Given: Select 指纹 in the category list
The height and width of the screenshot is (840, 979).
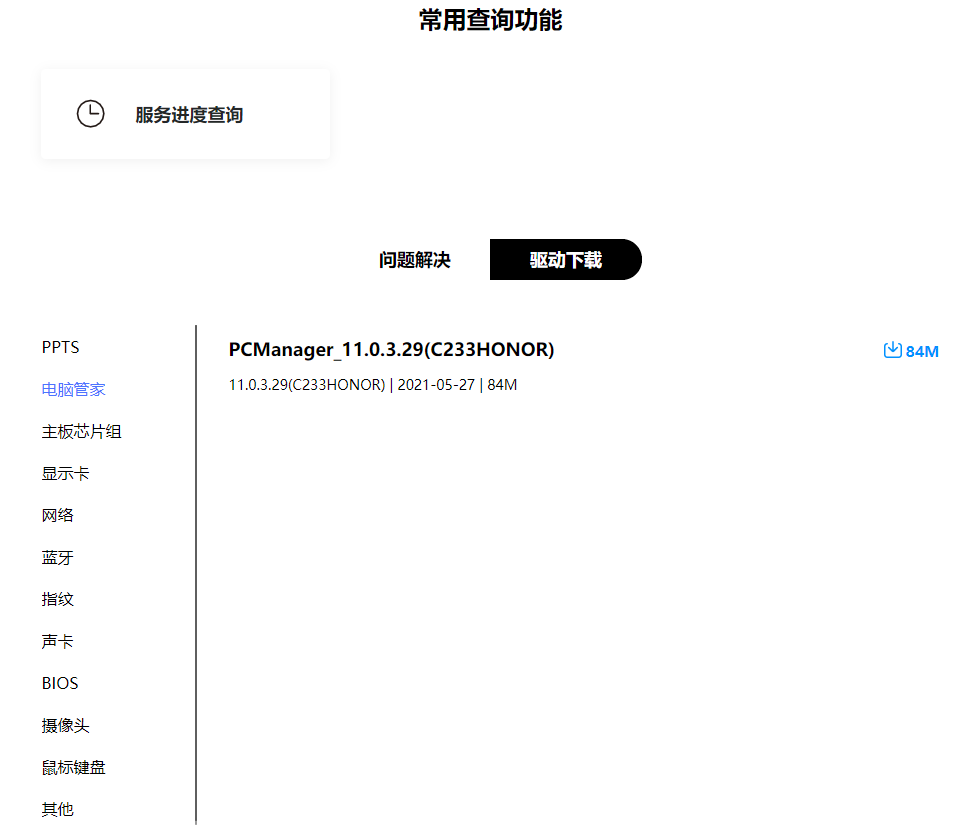Looking at the screenshot, I should [57, 600].
